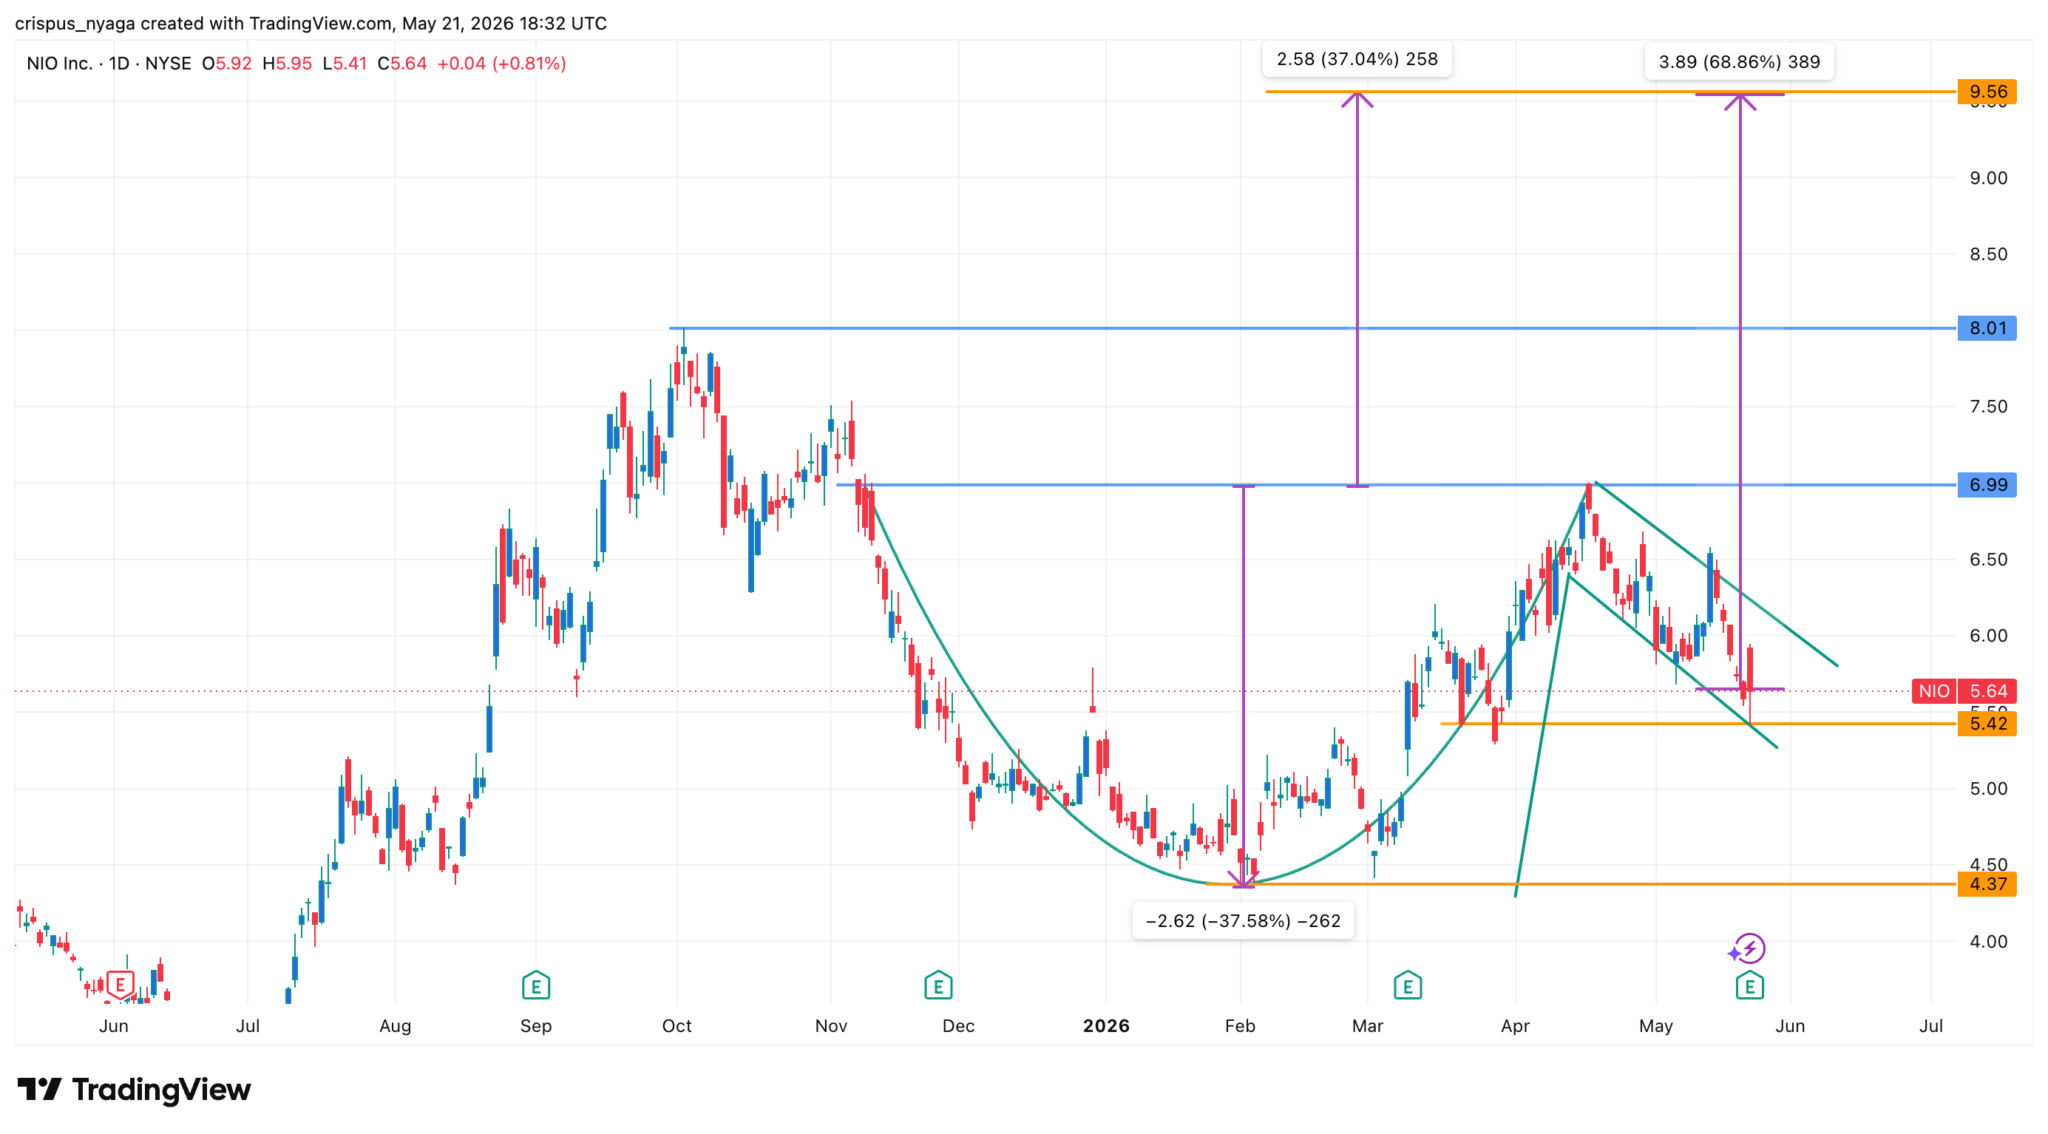This screenshot has height=1134, width=2048.
Task: Click the Apr label on time axis
Action: (1515, 1026)
